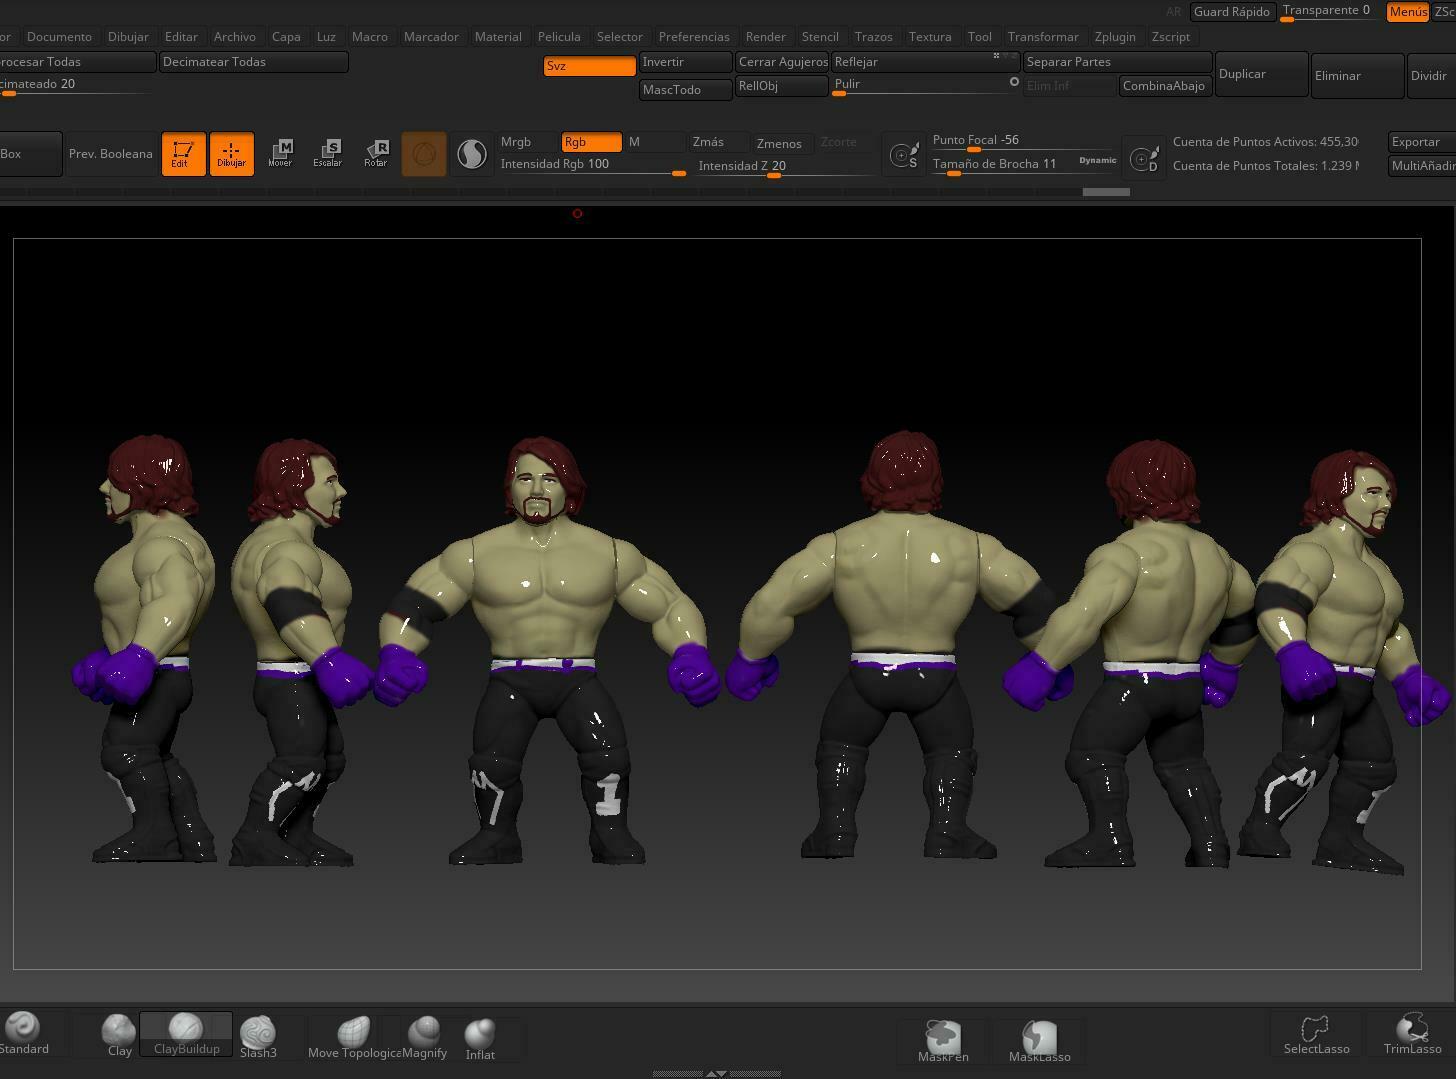Switch to Mover transform mode
Image resolution: width=1456 pixels, height=1079 pixels.
click(280, 153)
